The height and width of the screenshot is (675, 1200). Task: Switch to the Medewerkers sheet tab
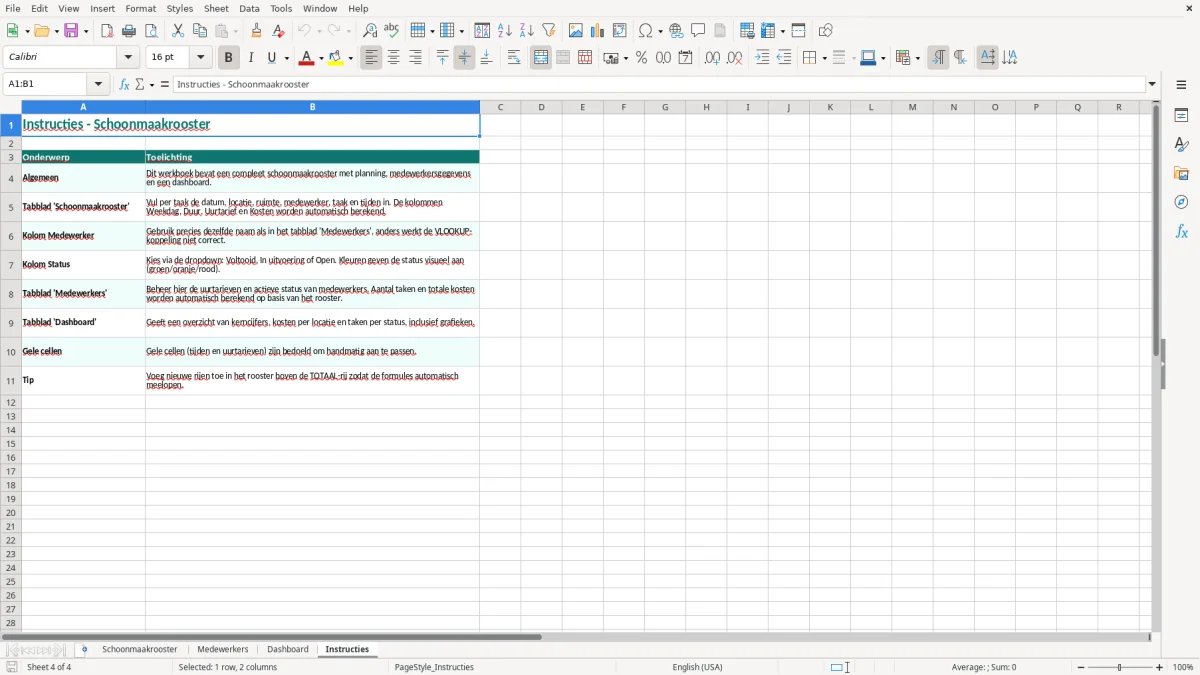[x=223, y=650]
